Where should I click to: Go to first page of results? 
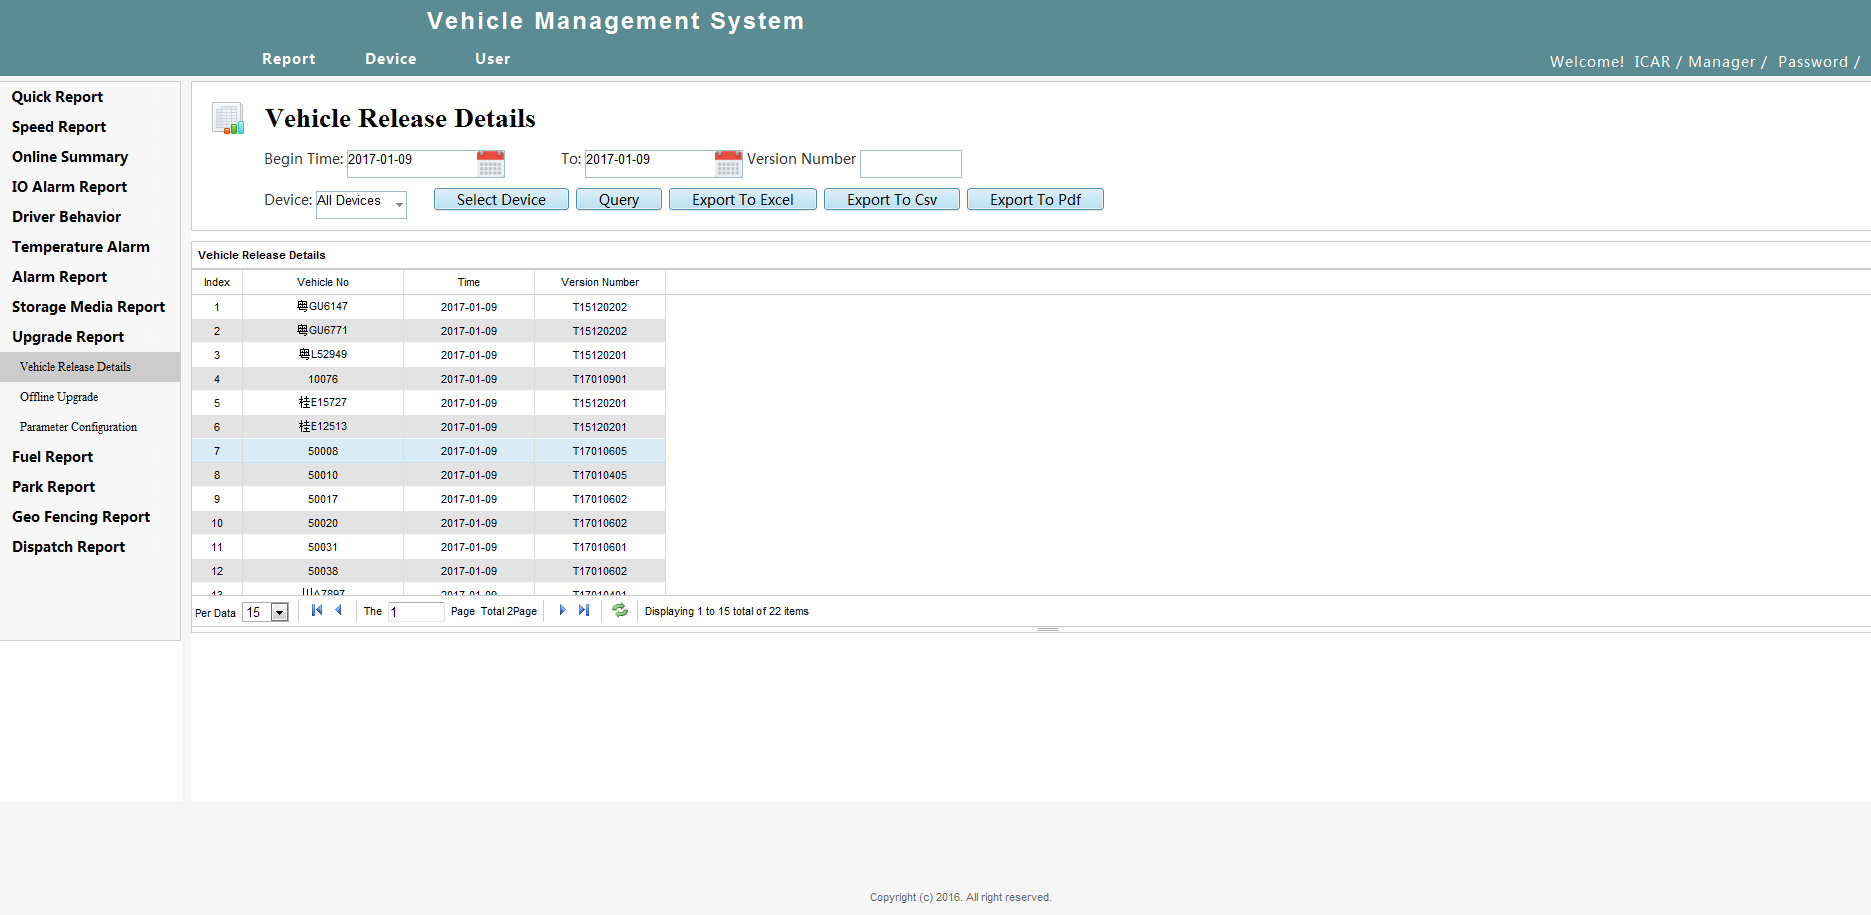(317, 610)
